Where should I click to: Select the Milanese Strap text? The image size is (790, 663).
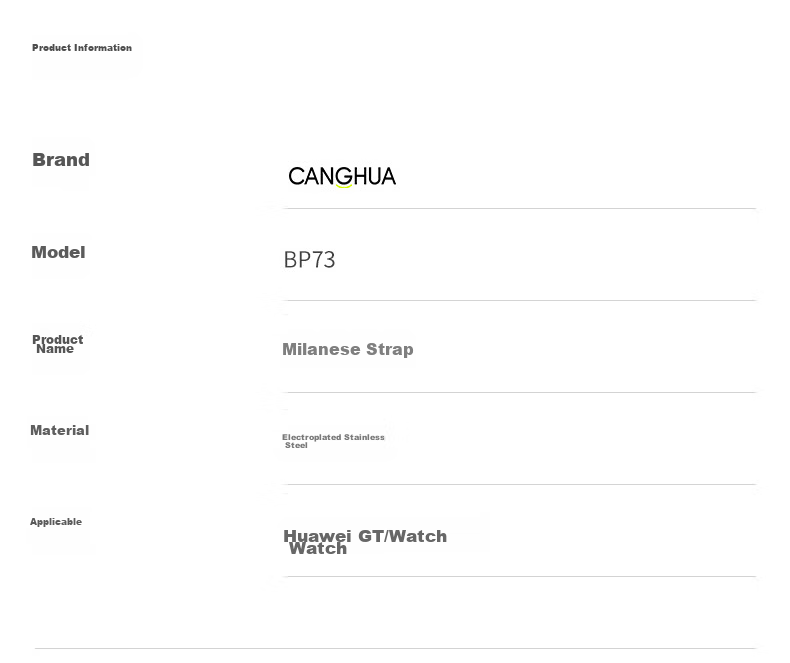pos(348,349)
